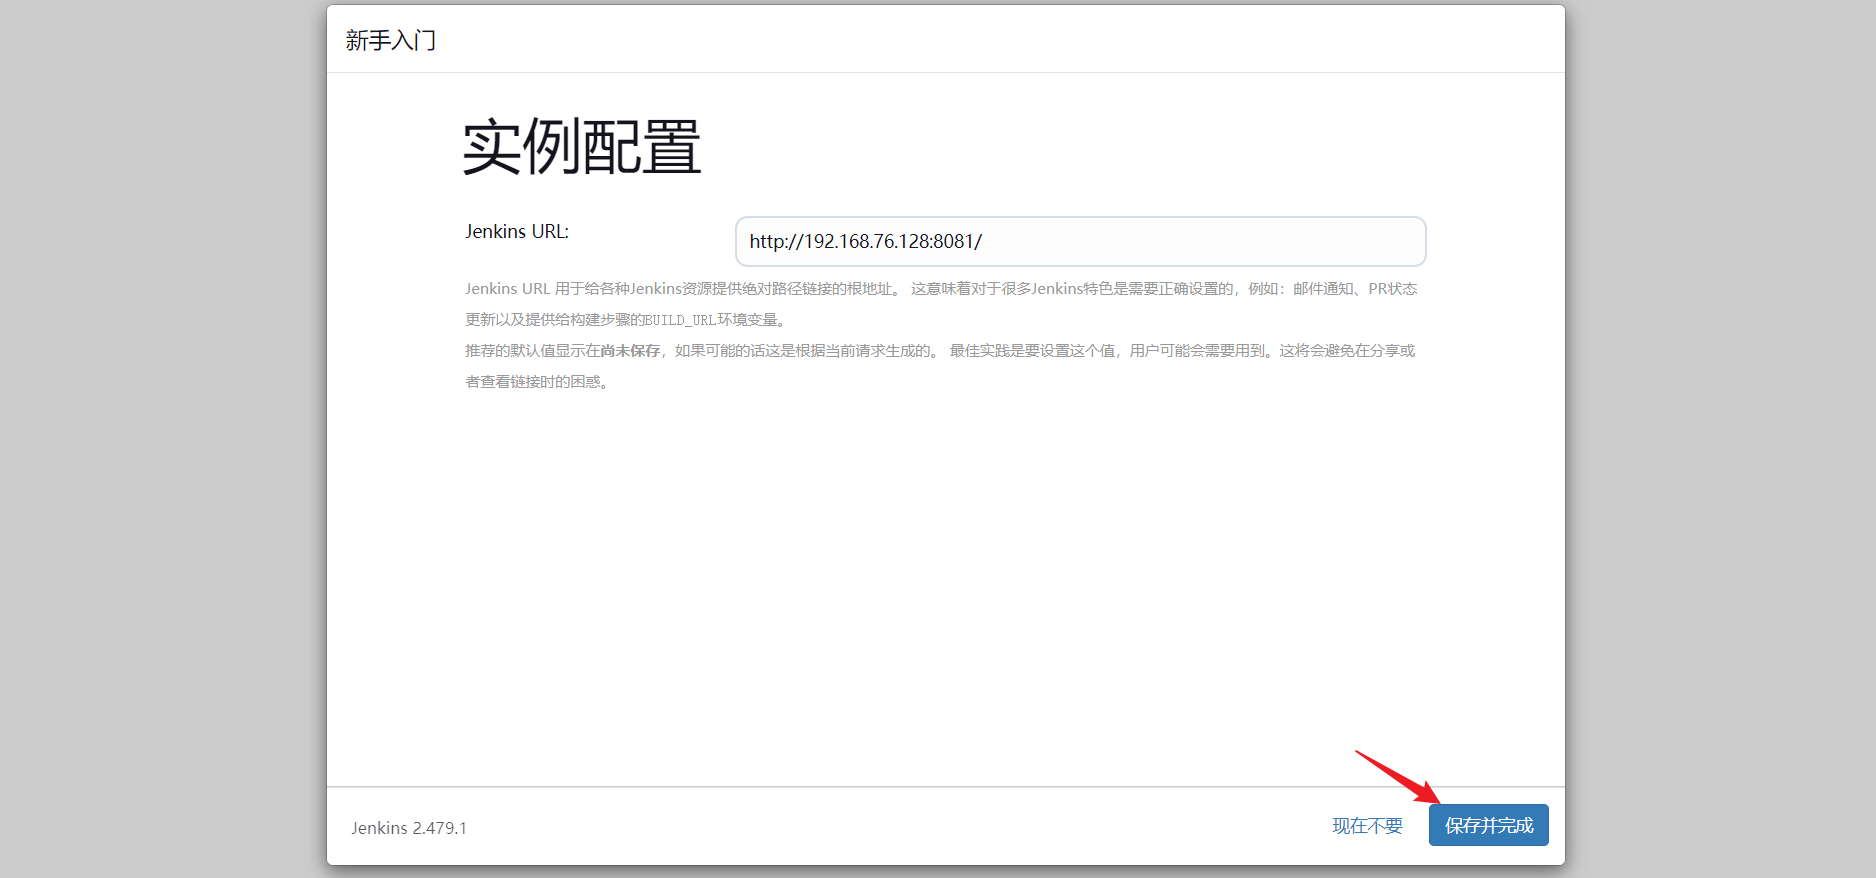Click the 保存并完成 button
Screen dimensions: 1876x878
tap(1488, 825)
